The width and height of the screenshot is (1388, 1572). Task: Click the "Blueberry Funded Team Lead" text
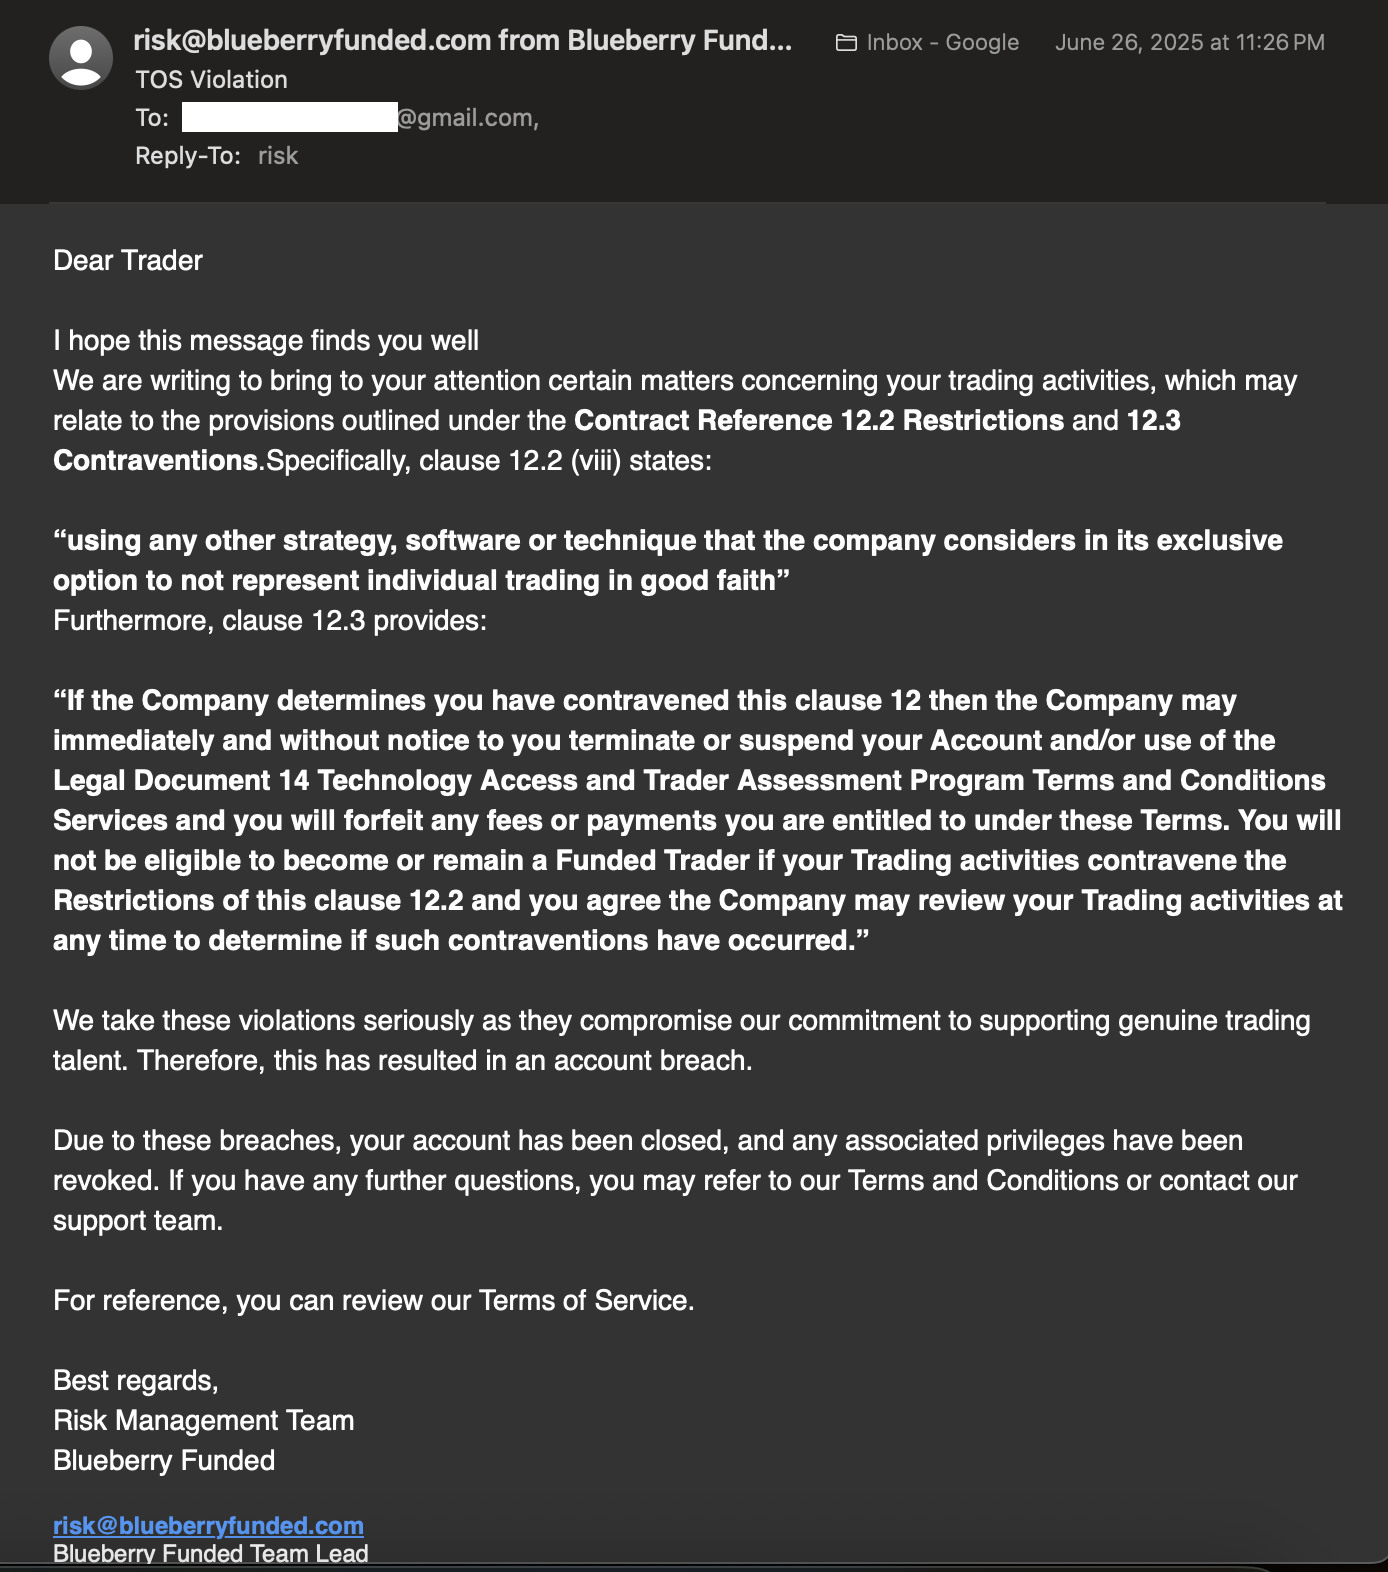coord(211,1554)
